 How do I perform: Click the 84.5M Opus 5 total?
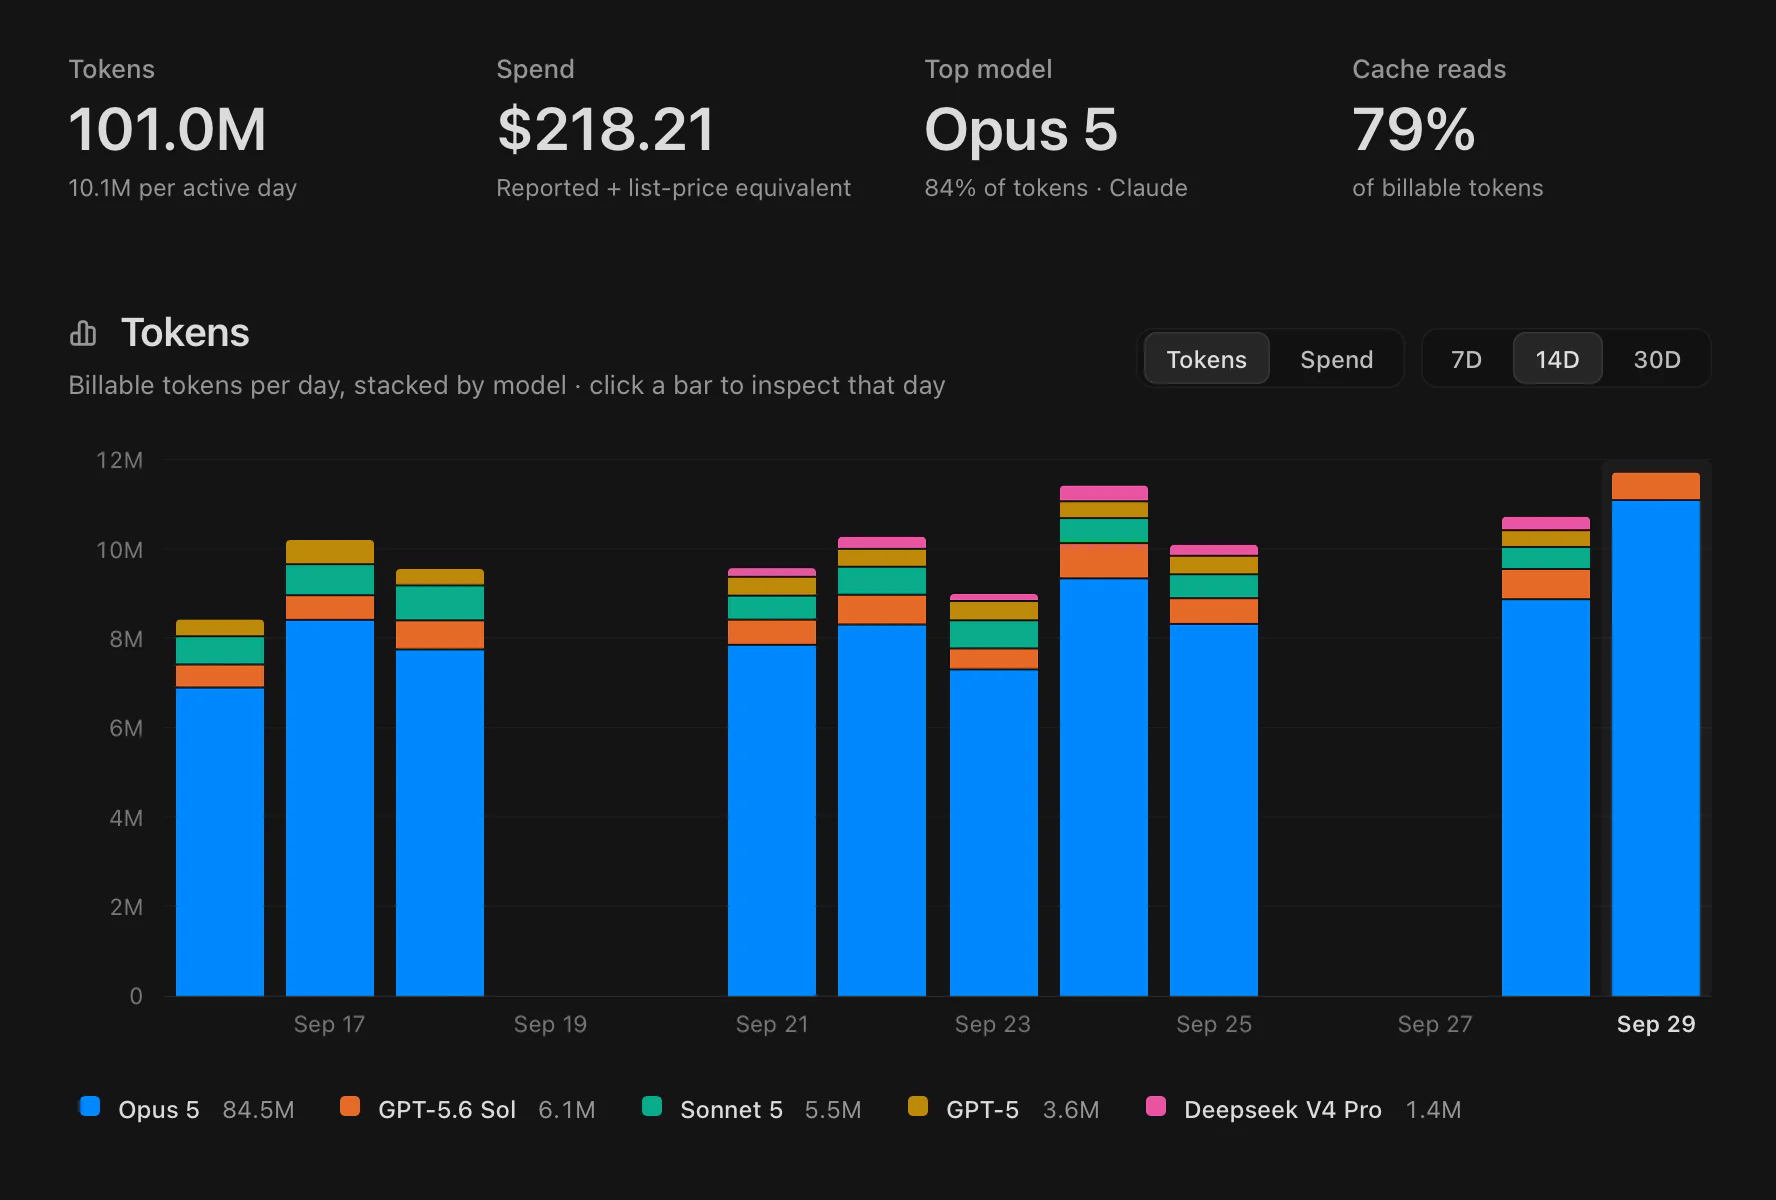click(x=258, y=1110)
